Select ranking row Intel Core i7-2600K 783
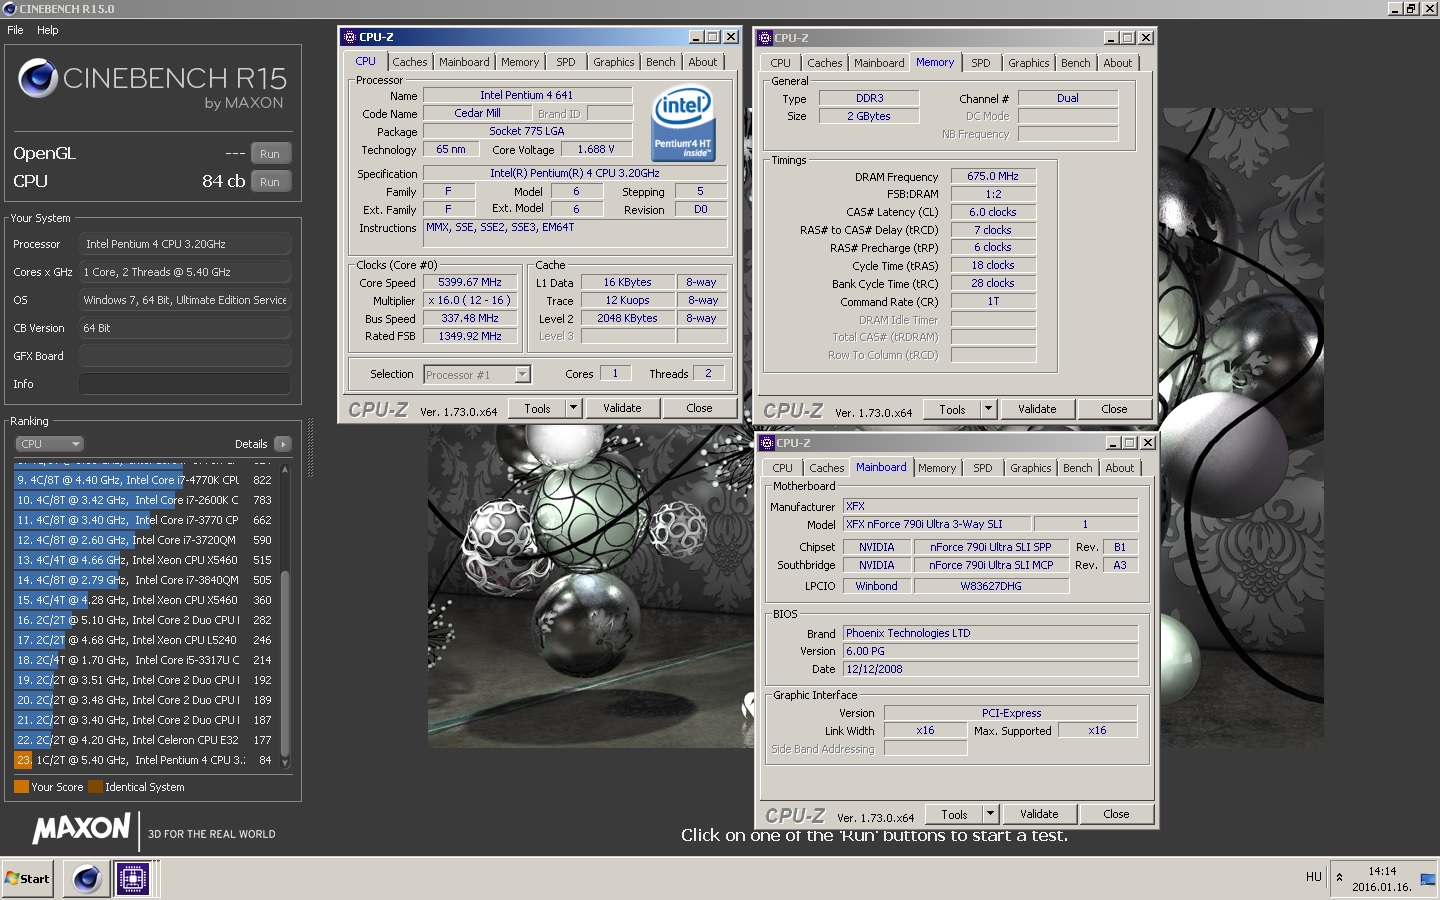The width and height of the screenshot is (1440, 900). (145, 500)
